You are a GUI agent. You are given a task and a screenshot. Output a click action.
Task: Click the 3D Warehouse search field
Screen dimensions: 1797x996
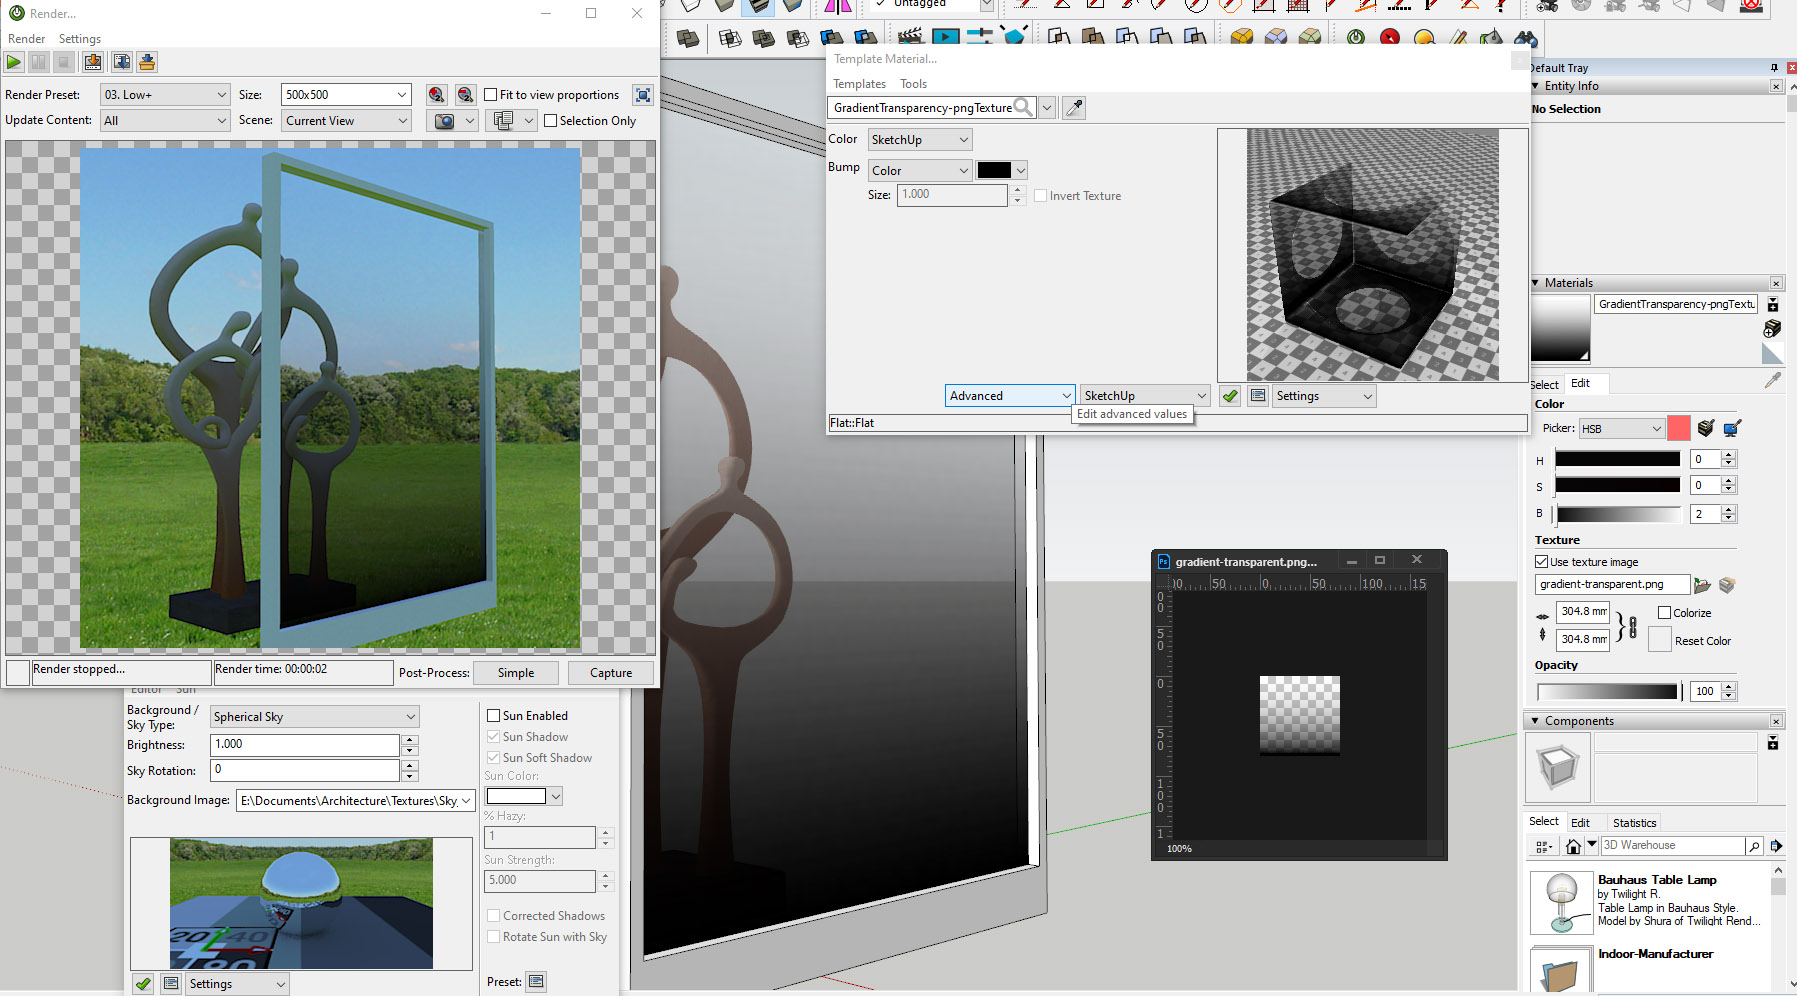1672,846
